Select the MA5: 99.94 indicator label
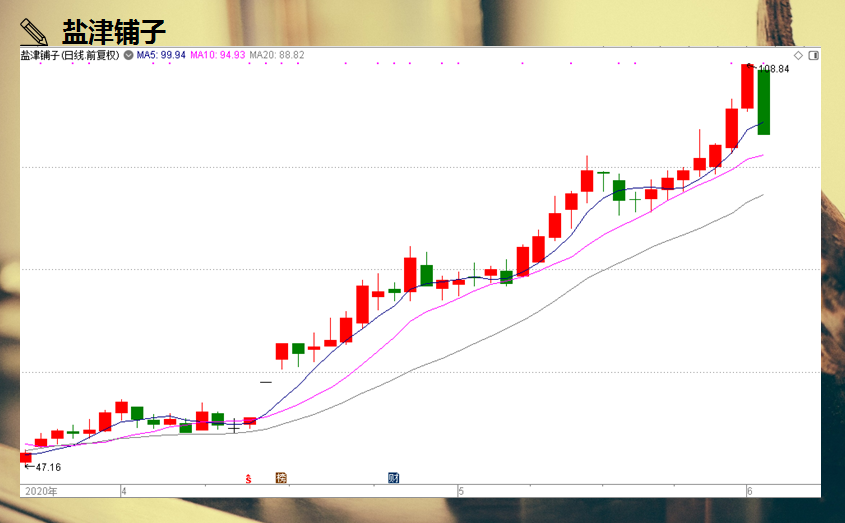 161,55
